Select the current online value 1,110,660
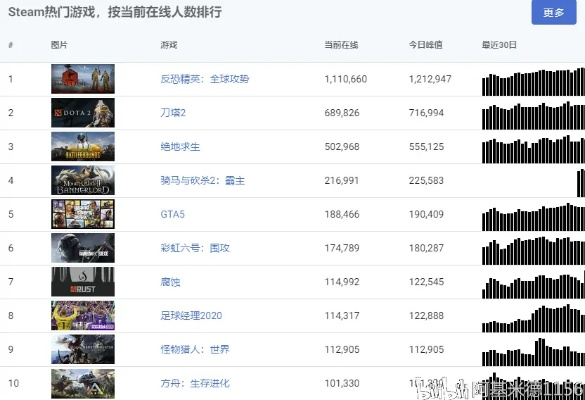Viewport: 585px width, 400px height. pos(346,79)
